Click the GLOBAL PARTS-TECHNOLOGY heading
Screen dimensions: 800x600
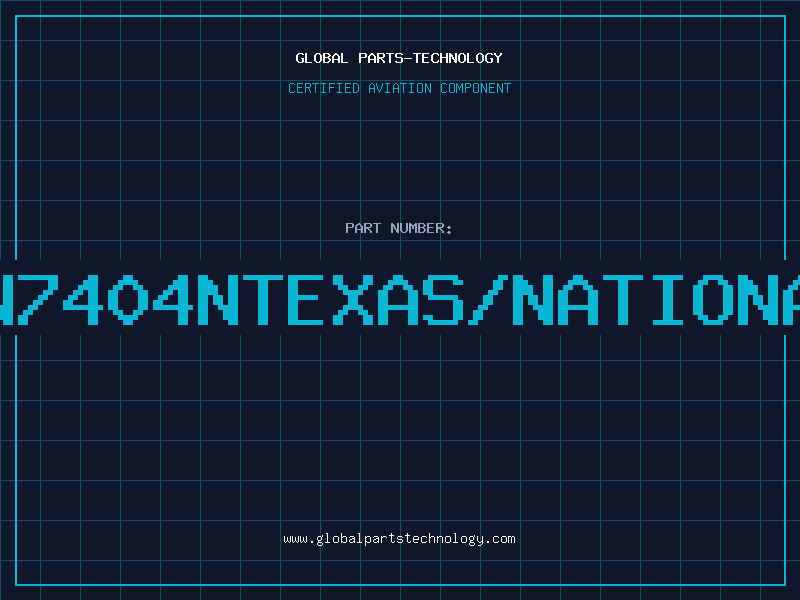click(x=399, y=58)
